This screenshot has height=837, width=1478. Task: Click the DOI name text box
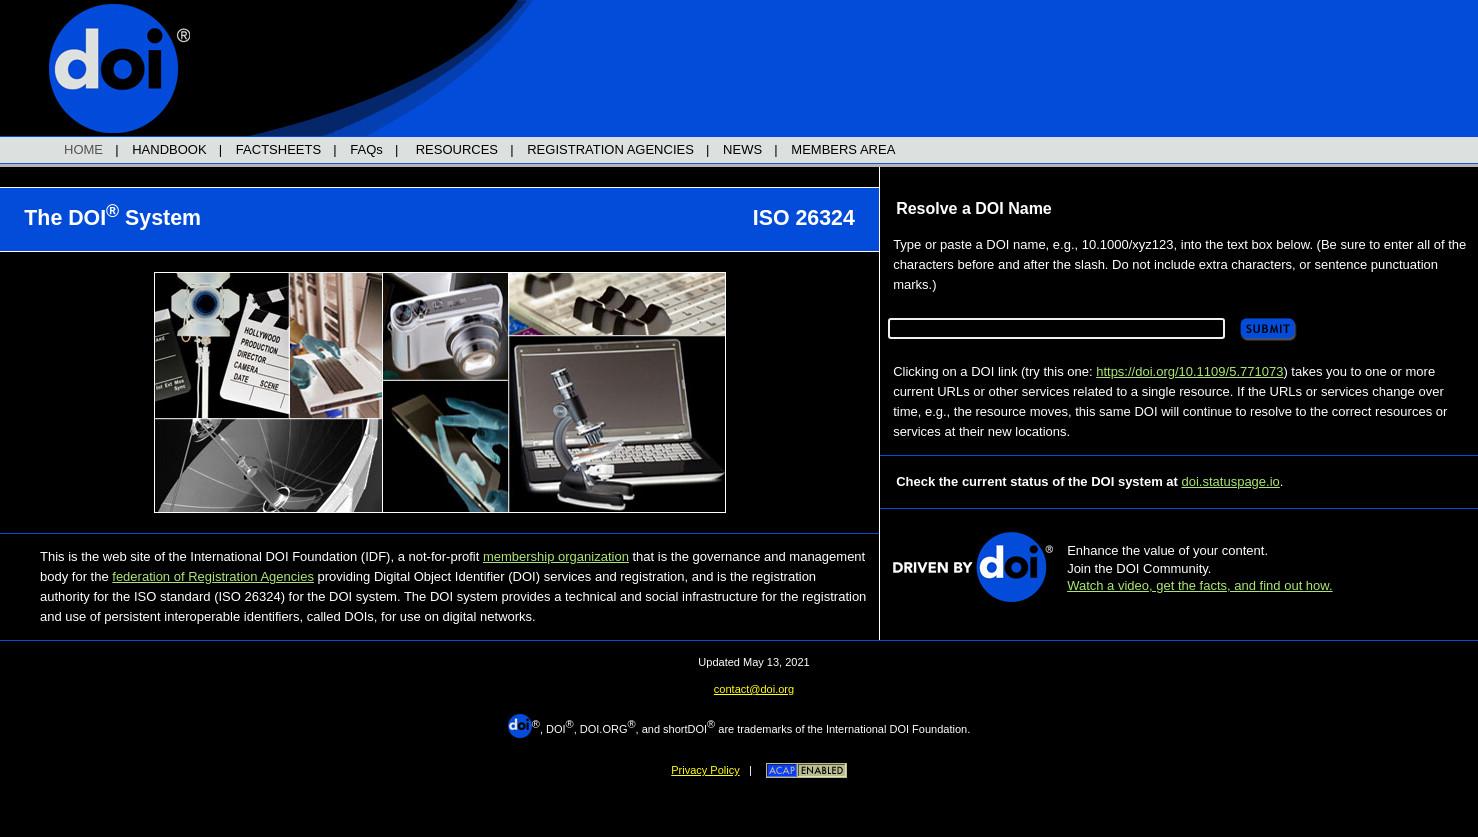tap(1056, 328)
